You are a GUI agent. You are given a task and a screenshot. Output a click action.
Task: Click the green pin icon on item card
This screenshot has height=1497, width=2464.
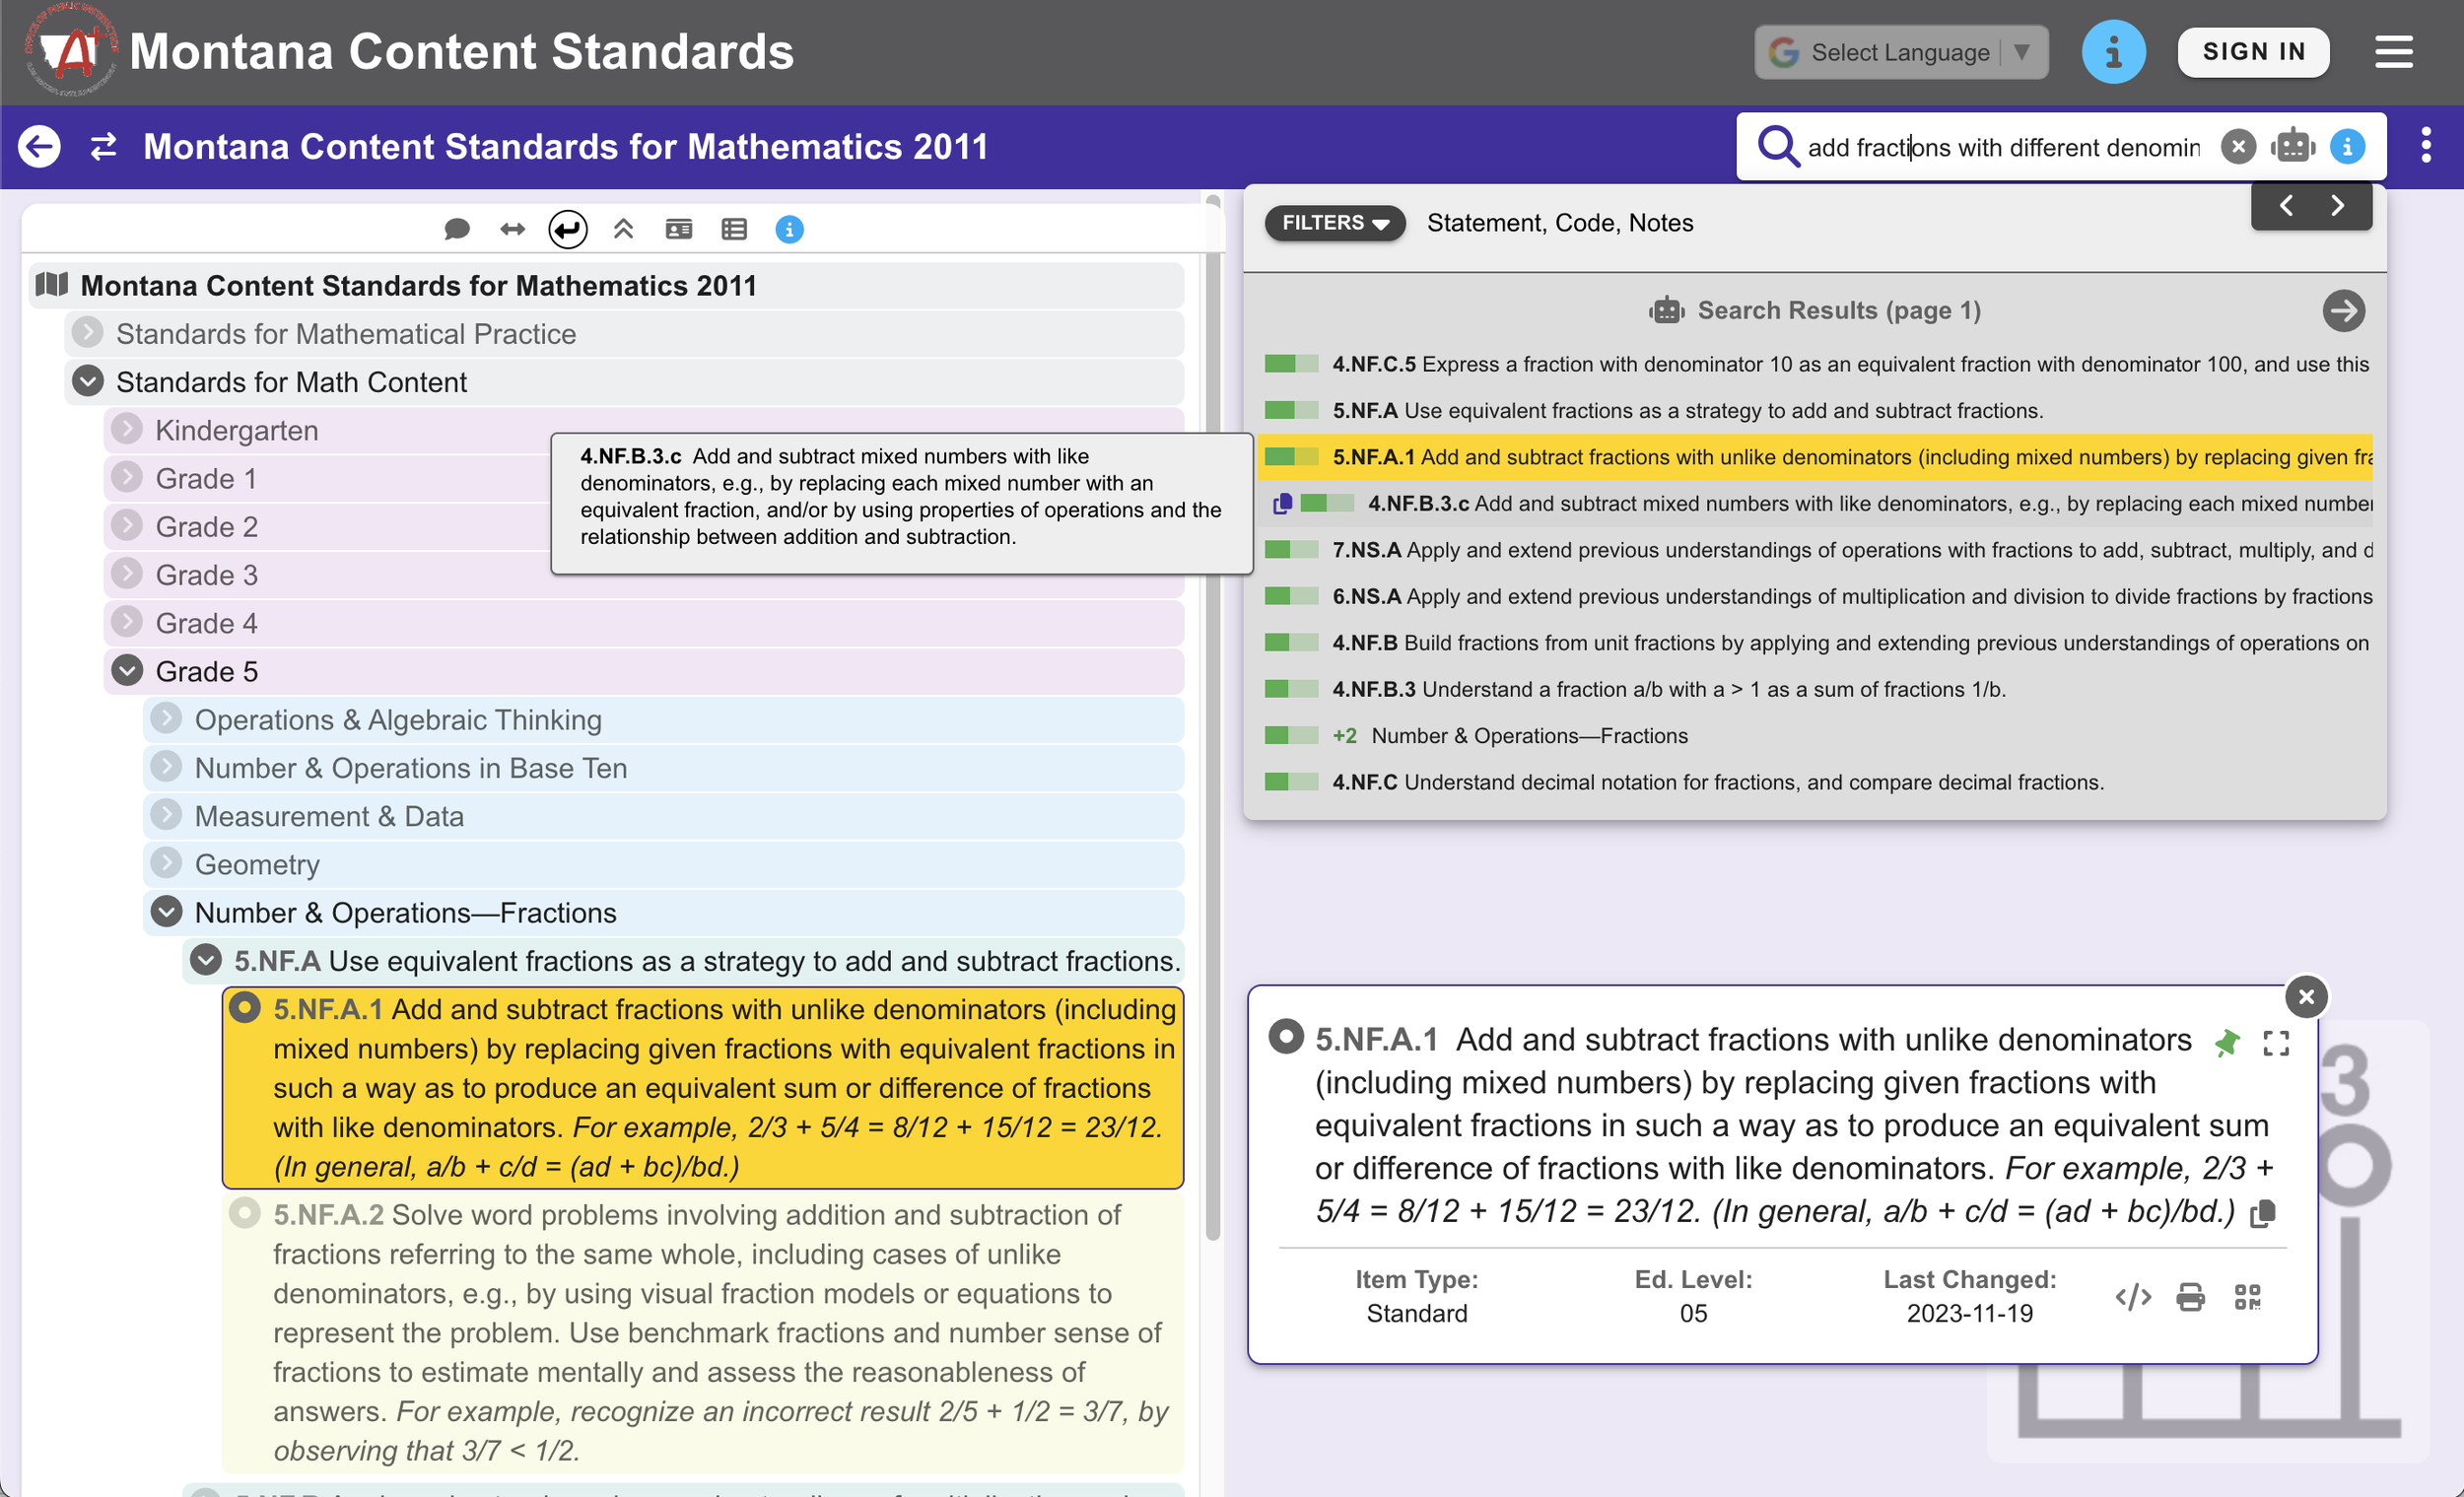(2226, 1043)
